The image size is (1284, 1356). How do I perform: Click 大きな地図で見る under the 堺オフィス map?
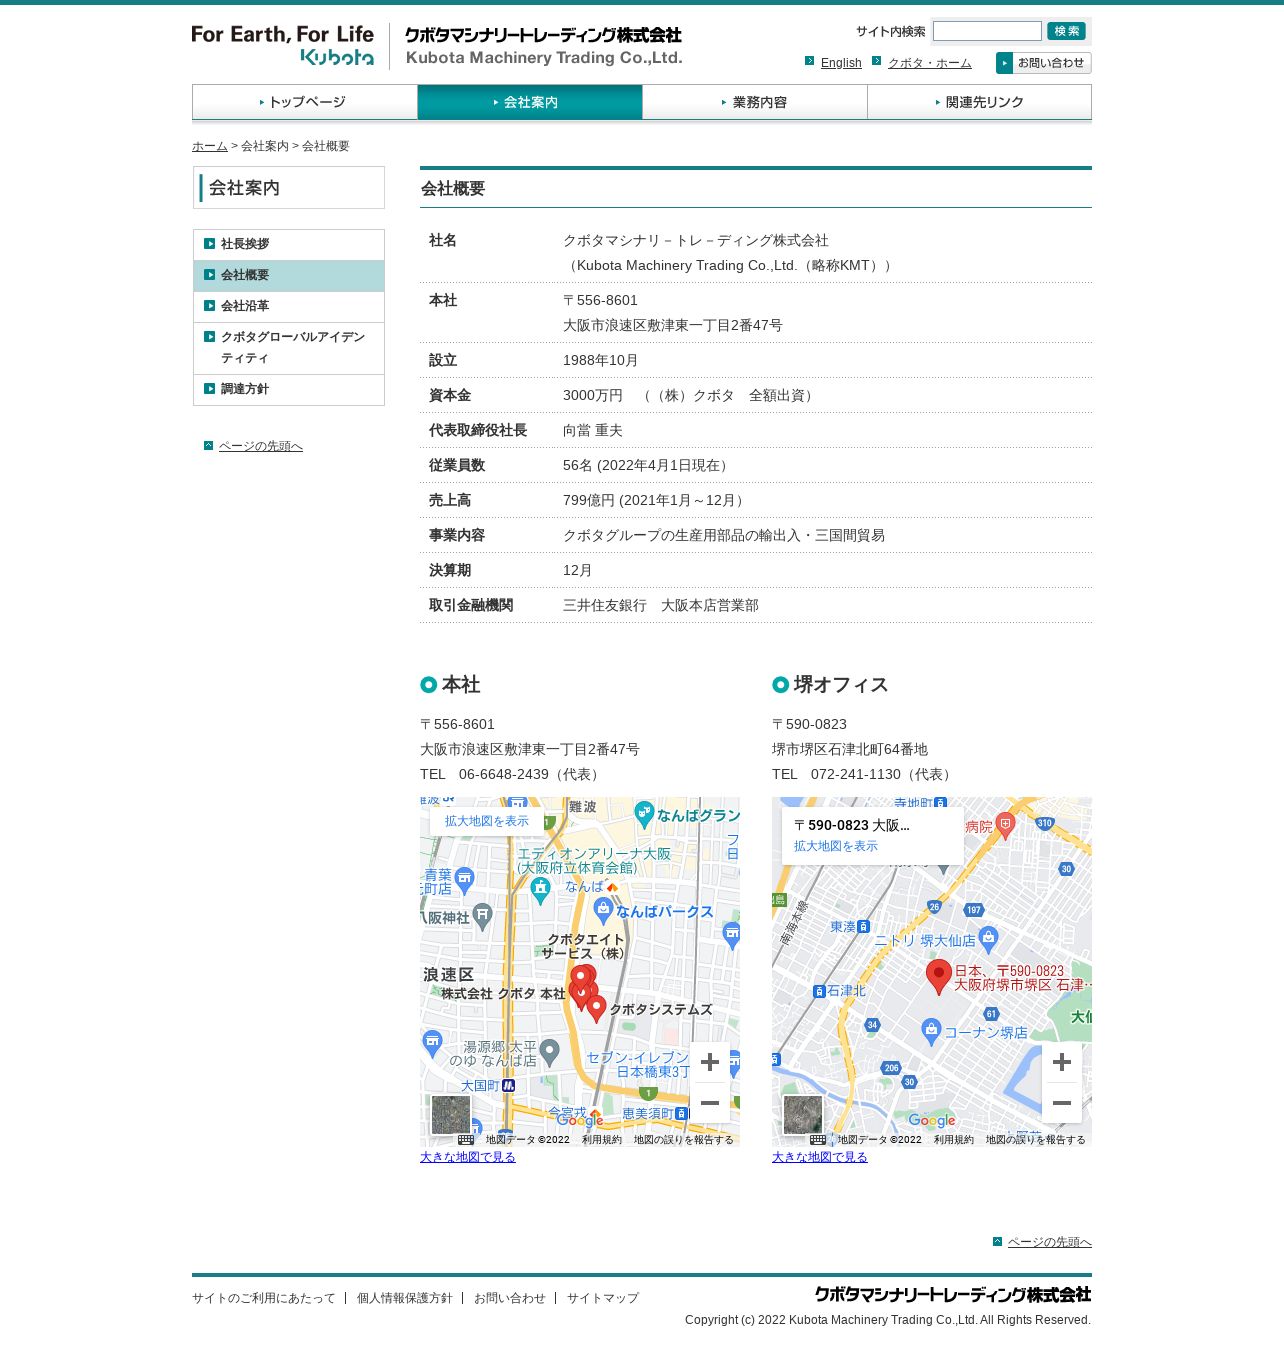[x=820, y=1157]
